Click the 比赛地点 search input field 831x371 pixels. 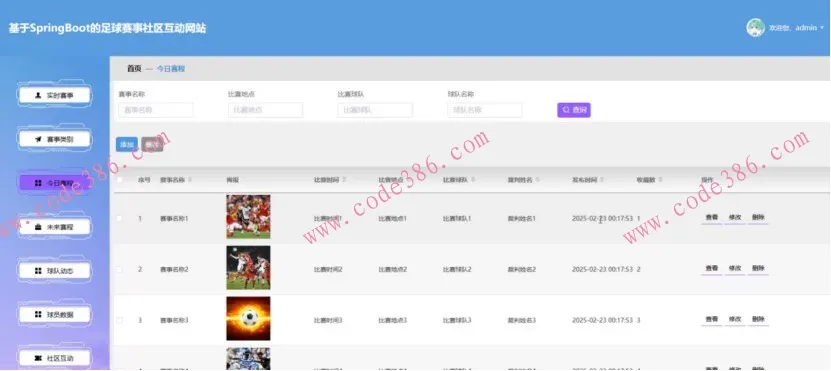[x=266, y=110]
